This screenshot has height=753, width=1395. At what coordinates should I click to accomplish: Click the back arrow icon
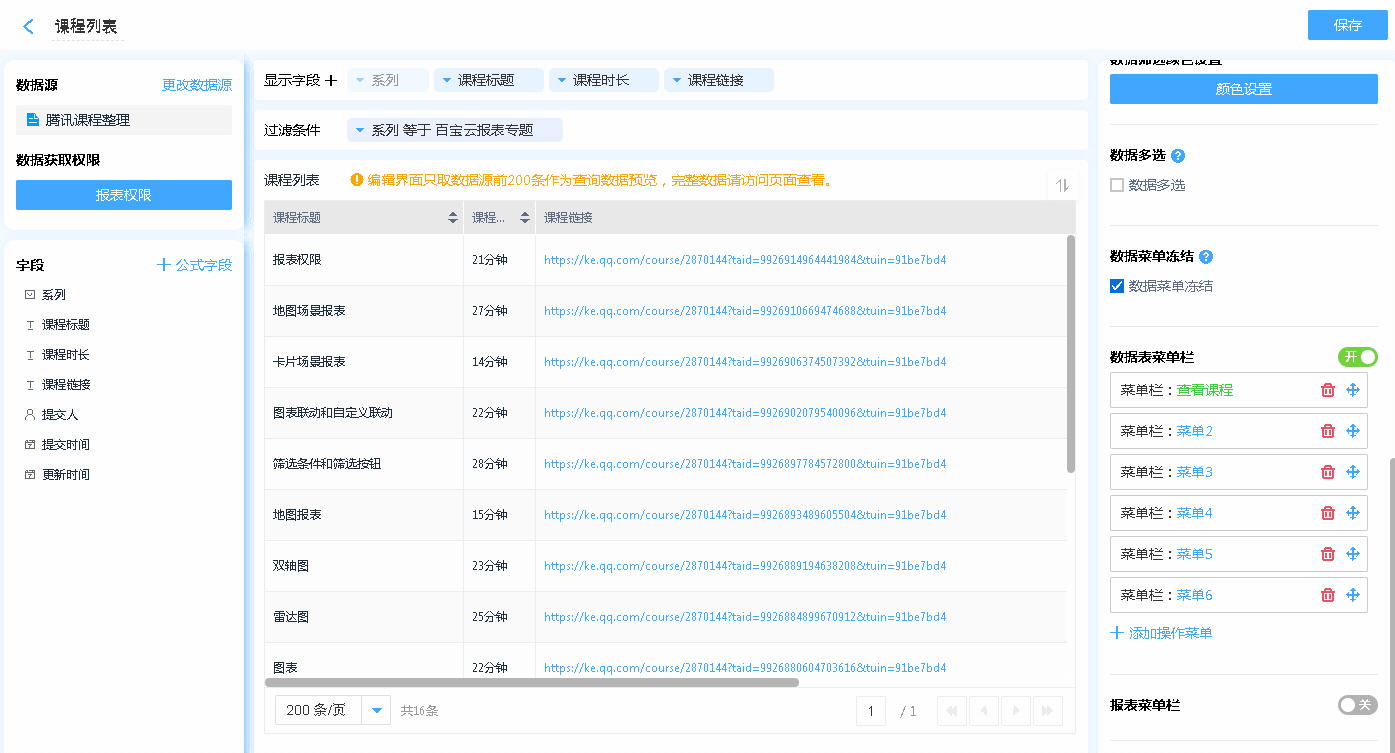(28, 27)
